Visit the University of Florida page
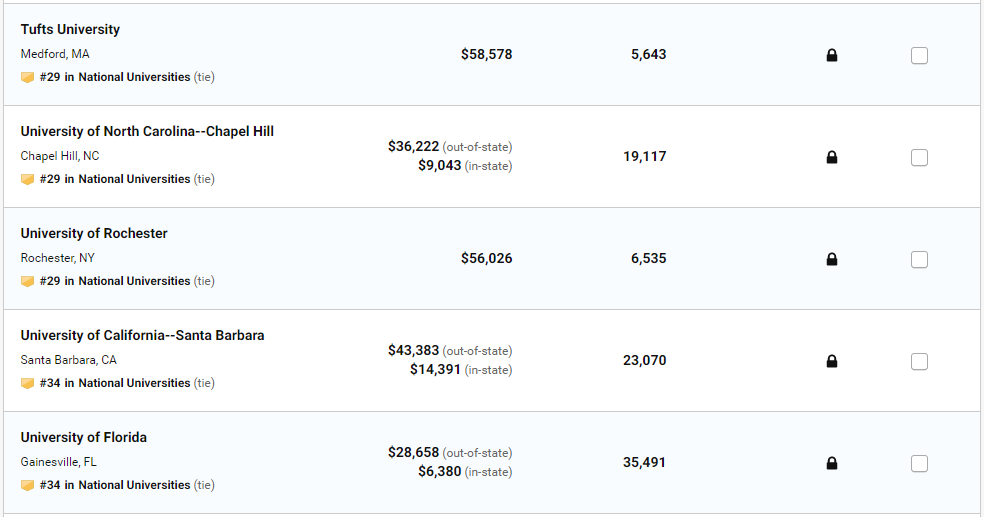The image size is (984, 517). 84,438
